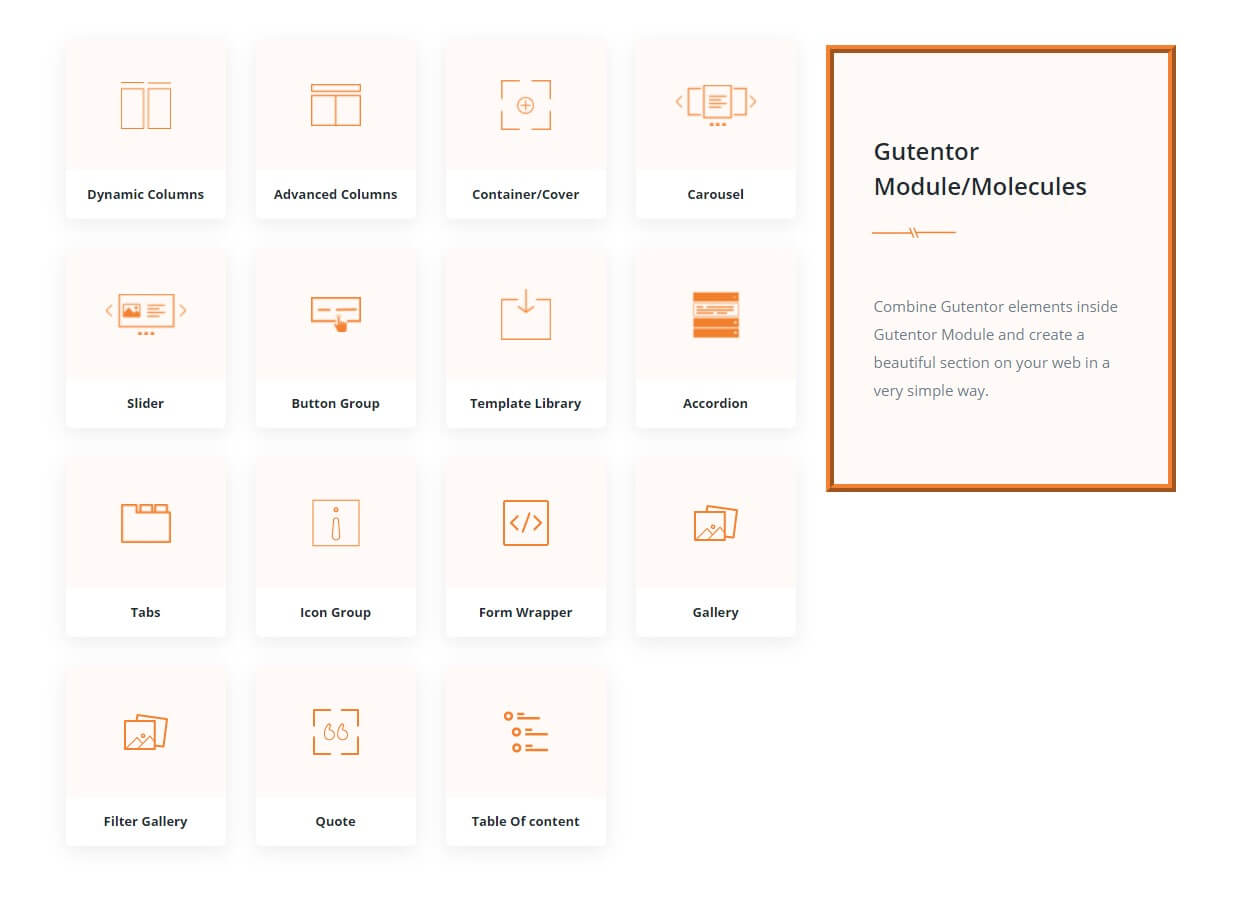1253x901 pixels.
Task: Click the Tabs label
Action: (146, 612)
